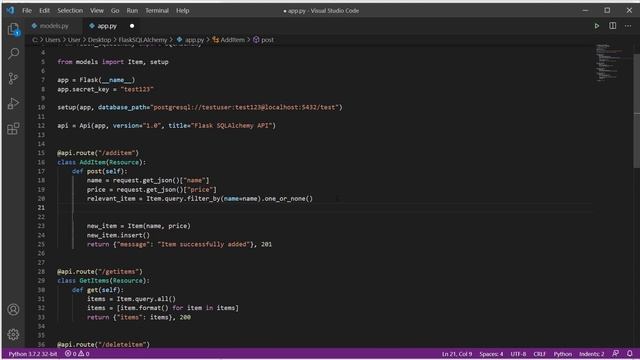The image size is (640, 360).
Task: Click the vertical editor scrollbar thumb
Action: point(636,110)
